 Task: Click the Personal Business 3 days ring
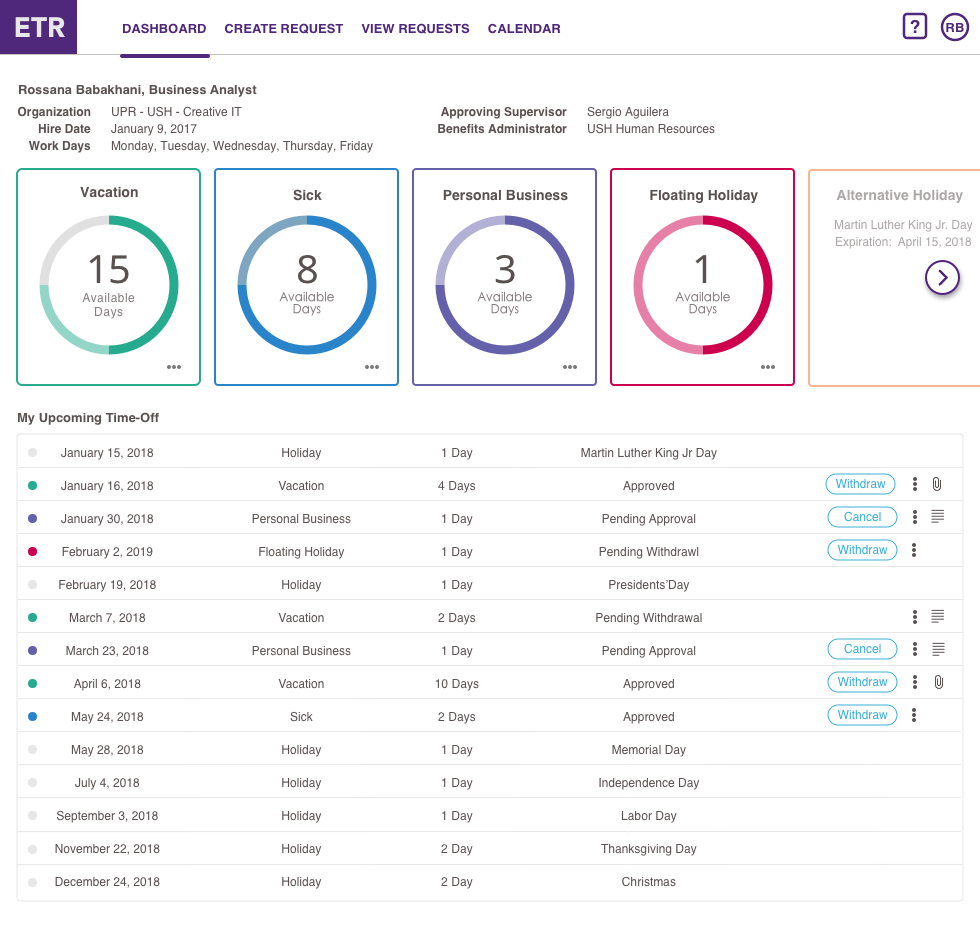(x=505, y=285)
